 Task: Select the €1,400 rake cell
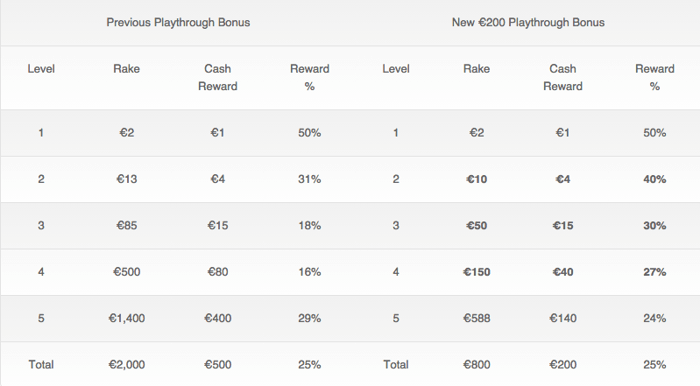point(127,318)
